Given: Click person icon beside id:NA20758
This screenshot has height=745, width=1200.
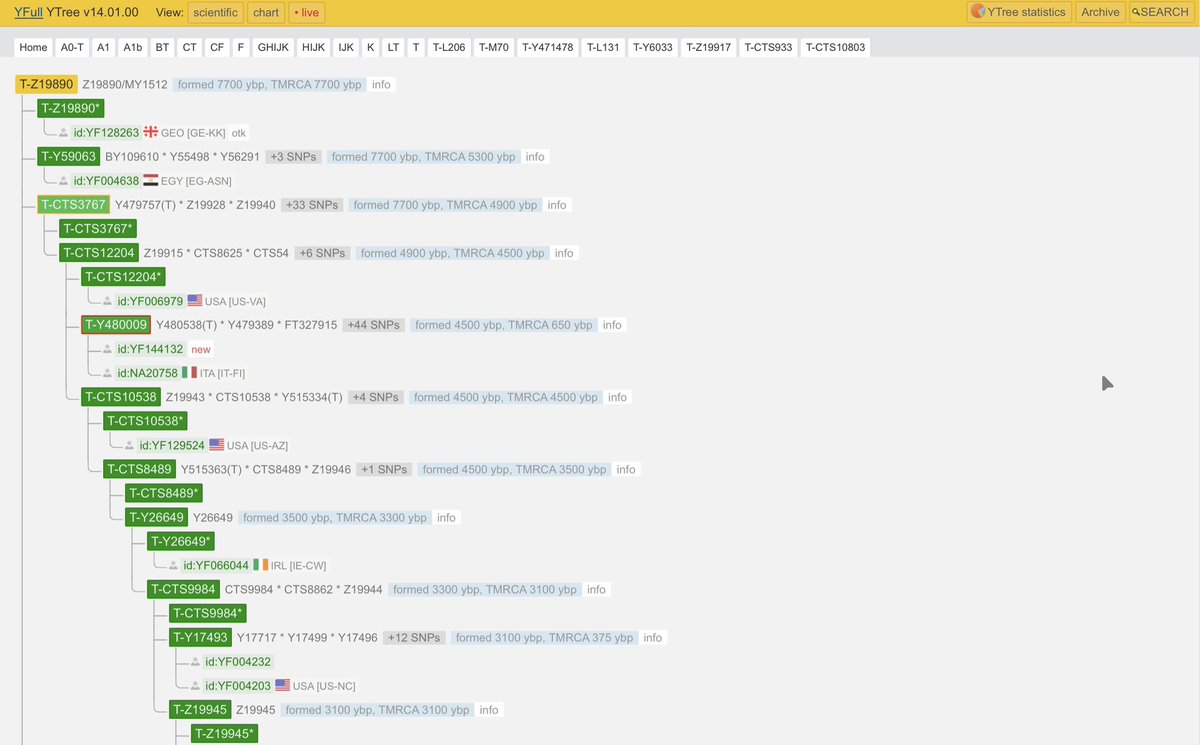Looking at the screenshot, I should point(107,373).
